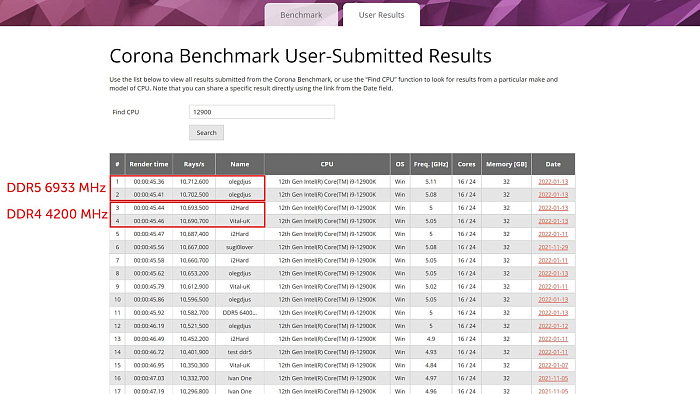
Task: Open the 2022-01-12 date link
Action: pyautogui.click(x=553, y=326)
